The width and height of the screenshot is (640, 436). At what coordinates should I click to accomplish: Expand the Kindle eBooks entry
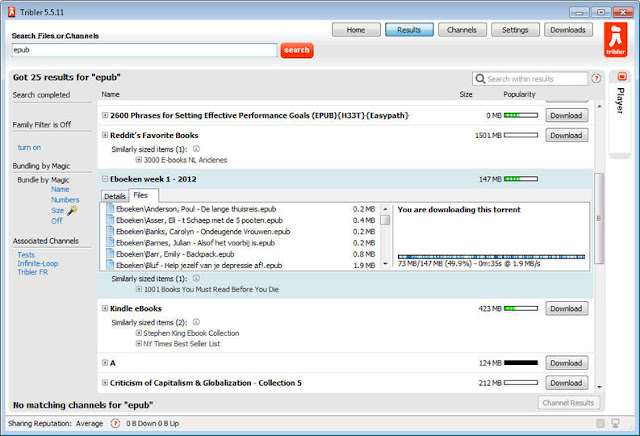click(105, 308)
